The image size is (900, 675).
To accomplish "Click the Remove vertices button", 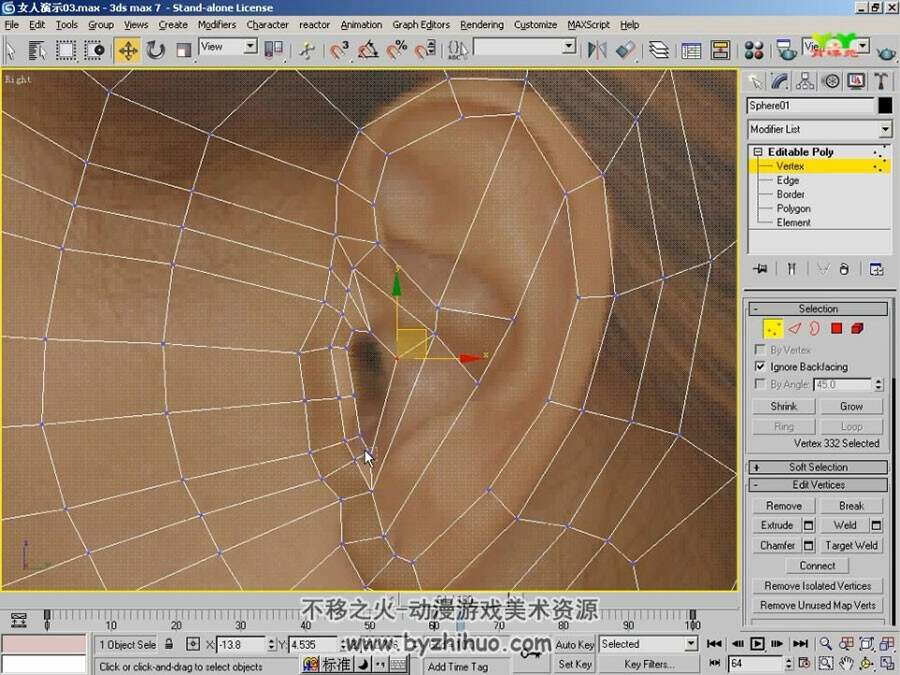I will pyautogui.click(x=783, y=506).
